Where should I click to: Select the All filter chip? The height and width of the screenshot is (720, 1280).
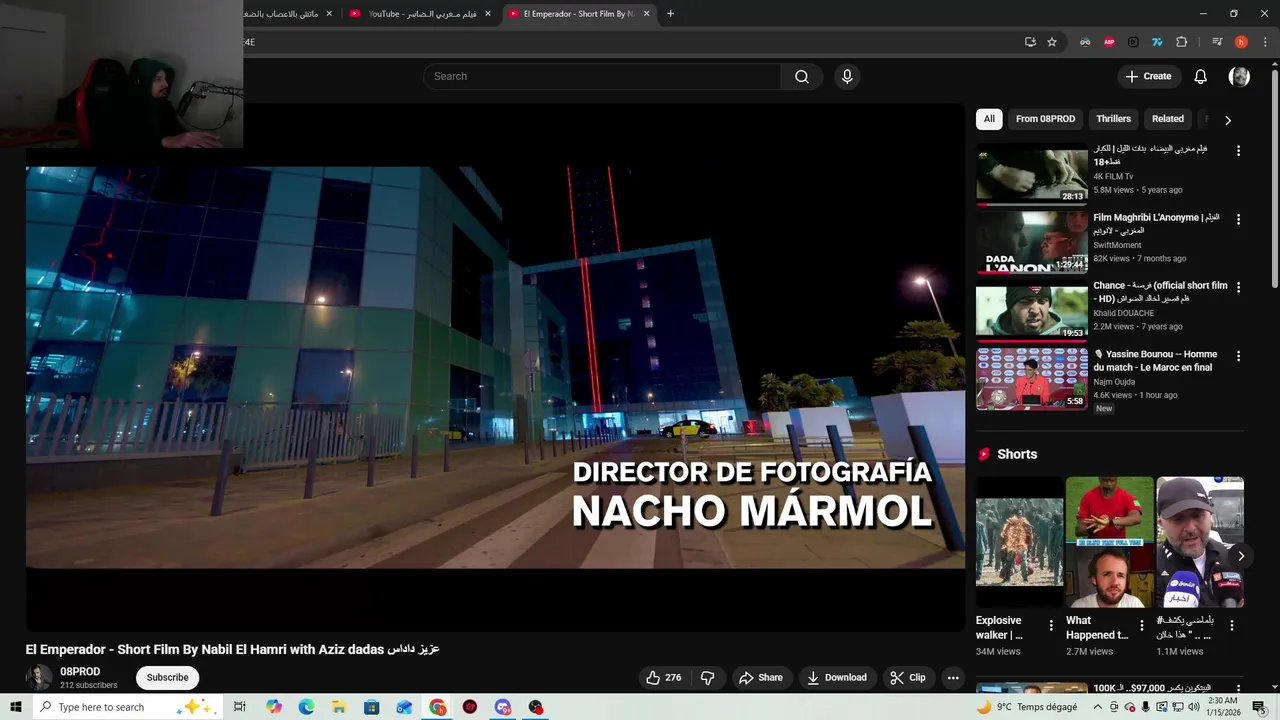coord(989,119)
